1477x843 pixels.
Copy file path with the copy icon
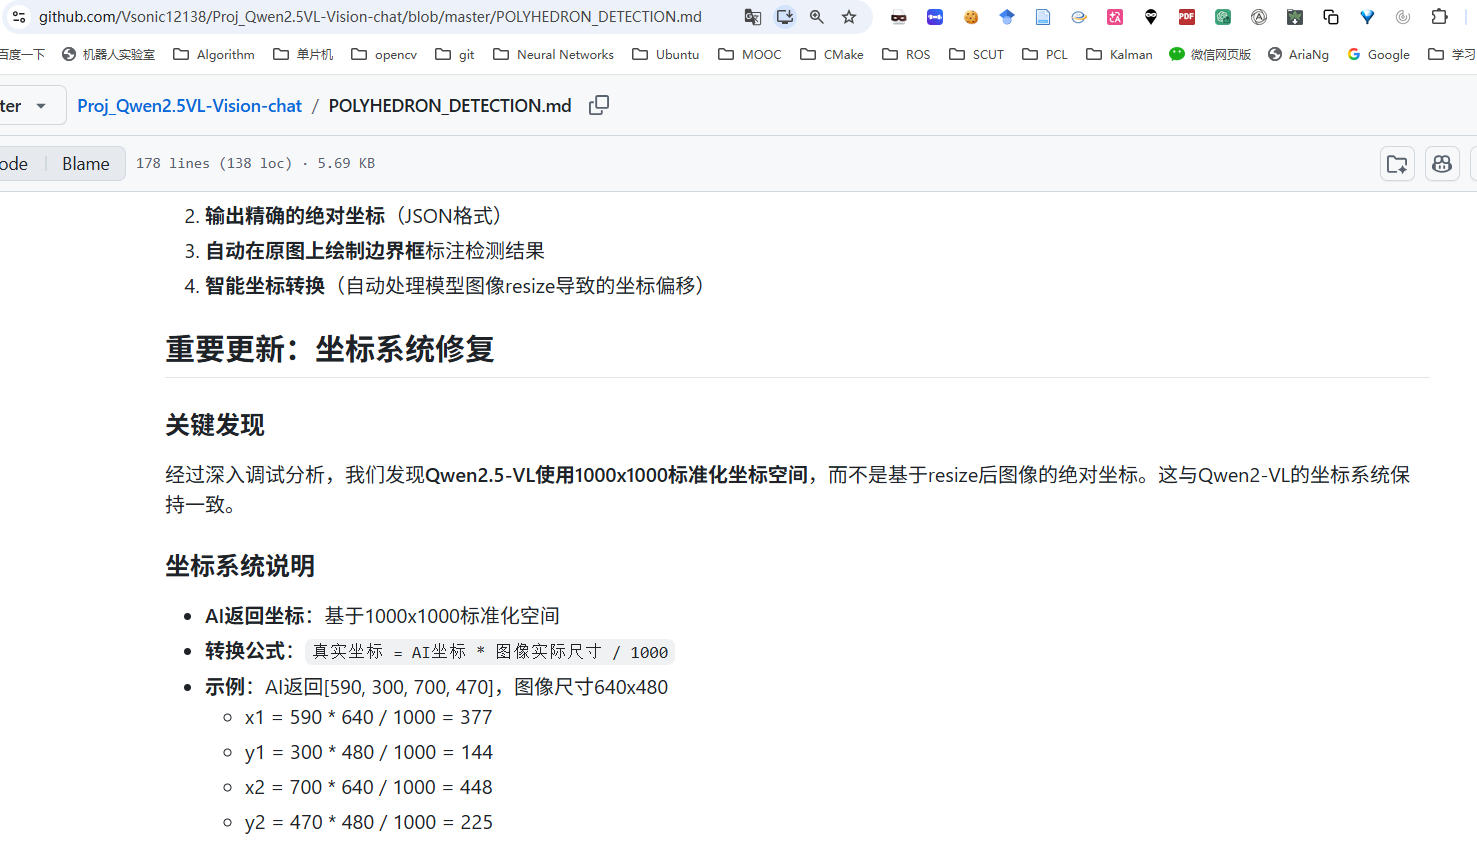pos(599,105)
